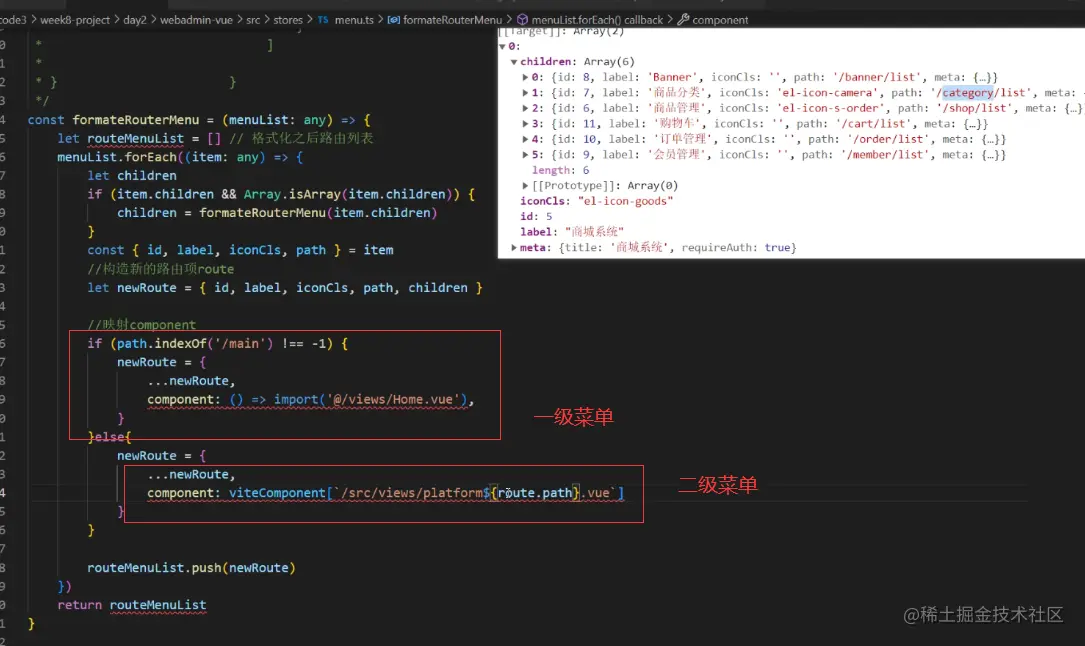This screenshot has width=1085, height=646.
Task: Collapse the 0: object in console
Action: (502, 46)
